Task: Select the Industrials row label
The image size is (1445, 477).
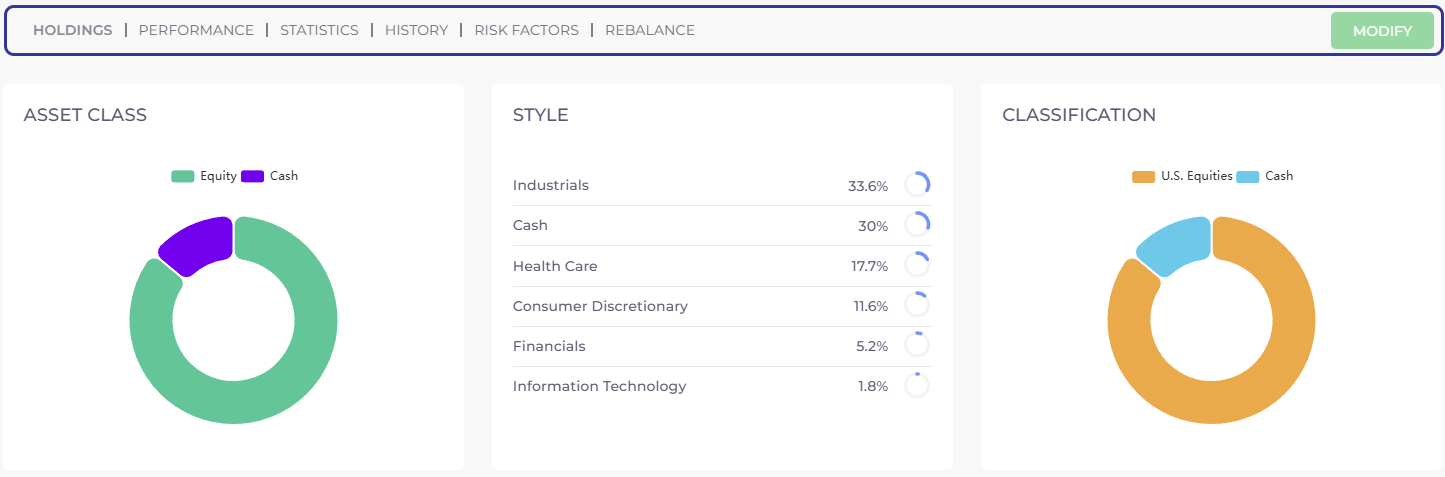Action: coord(551,185)
